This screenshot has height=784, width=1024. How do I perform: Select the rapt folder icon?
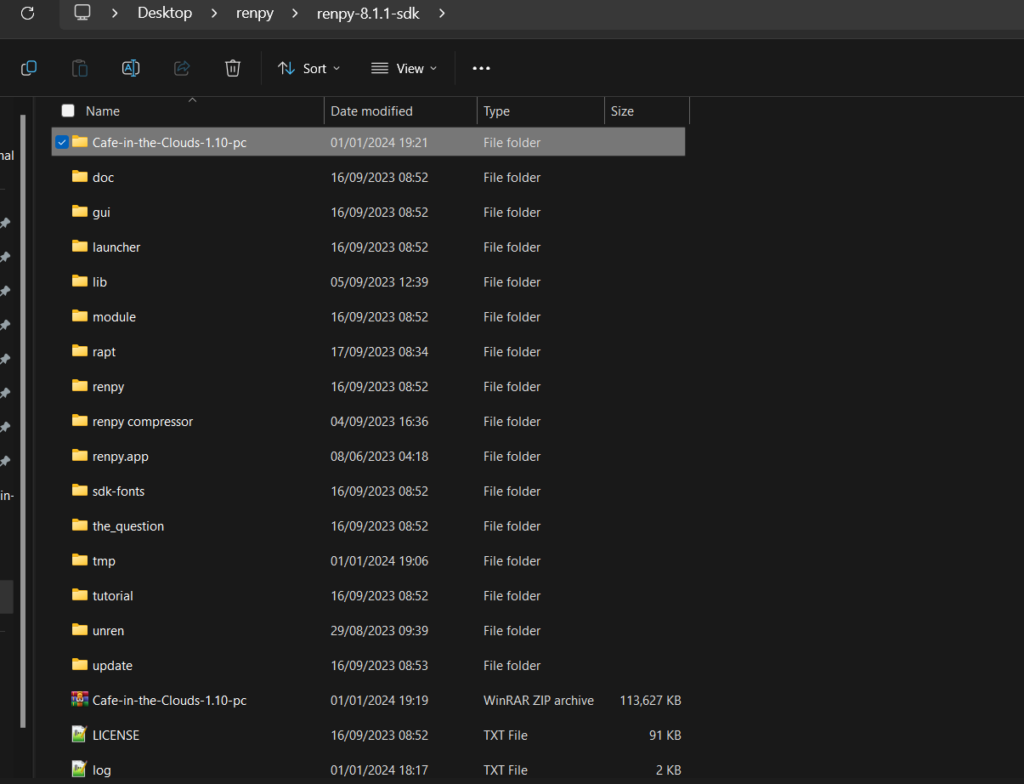pos(80,351)
